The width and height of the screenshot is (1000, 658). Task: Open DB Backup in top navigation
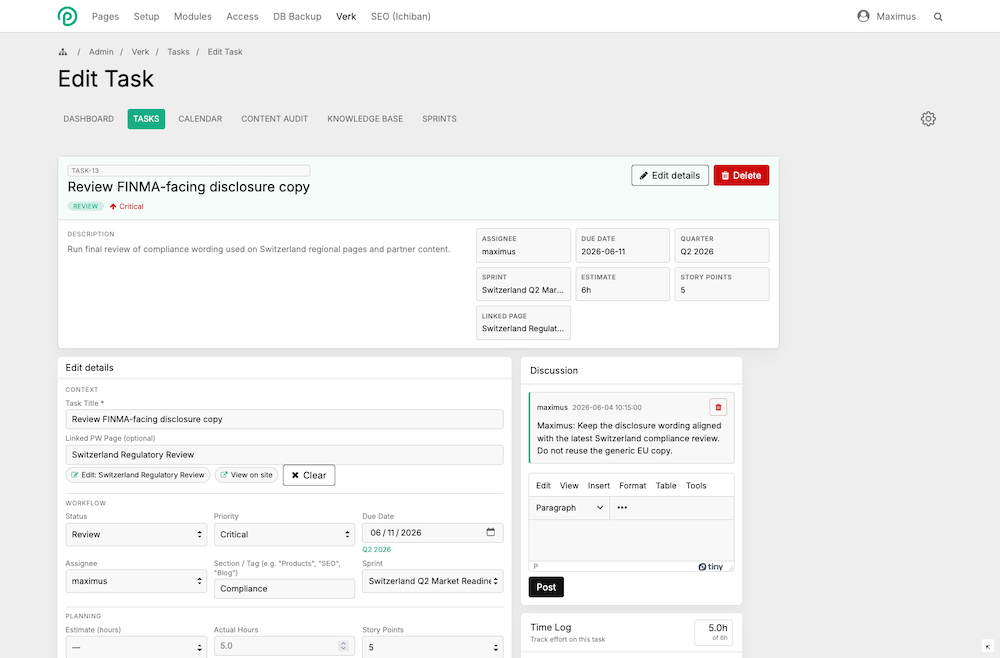(x=297, y=17)
